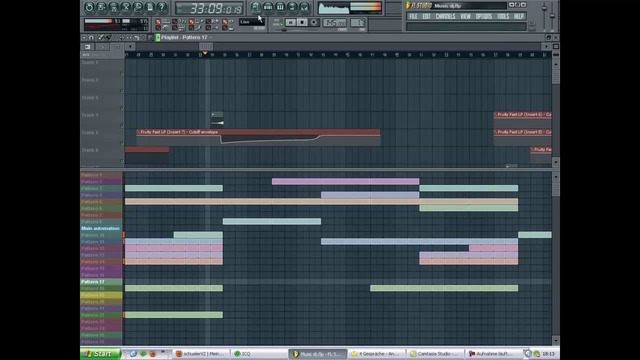Select Pattern 3 in pattern list
640x360 pixels.
coord(101,189)
